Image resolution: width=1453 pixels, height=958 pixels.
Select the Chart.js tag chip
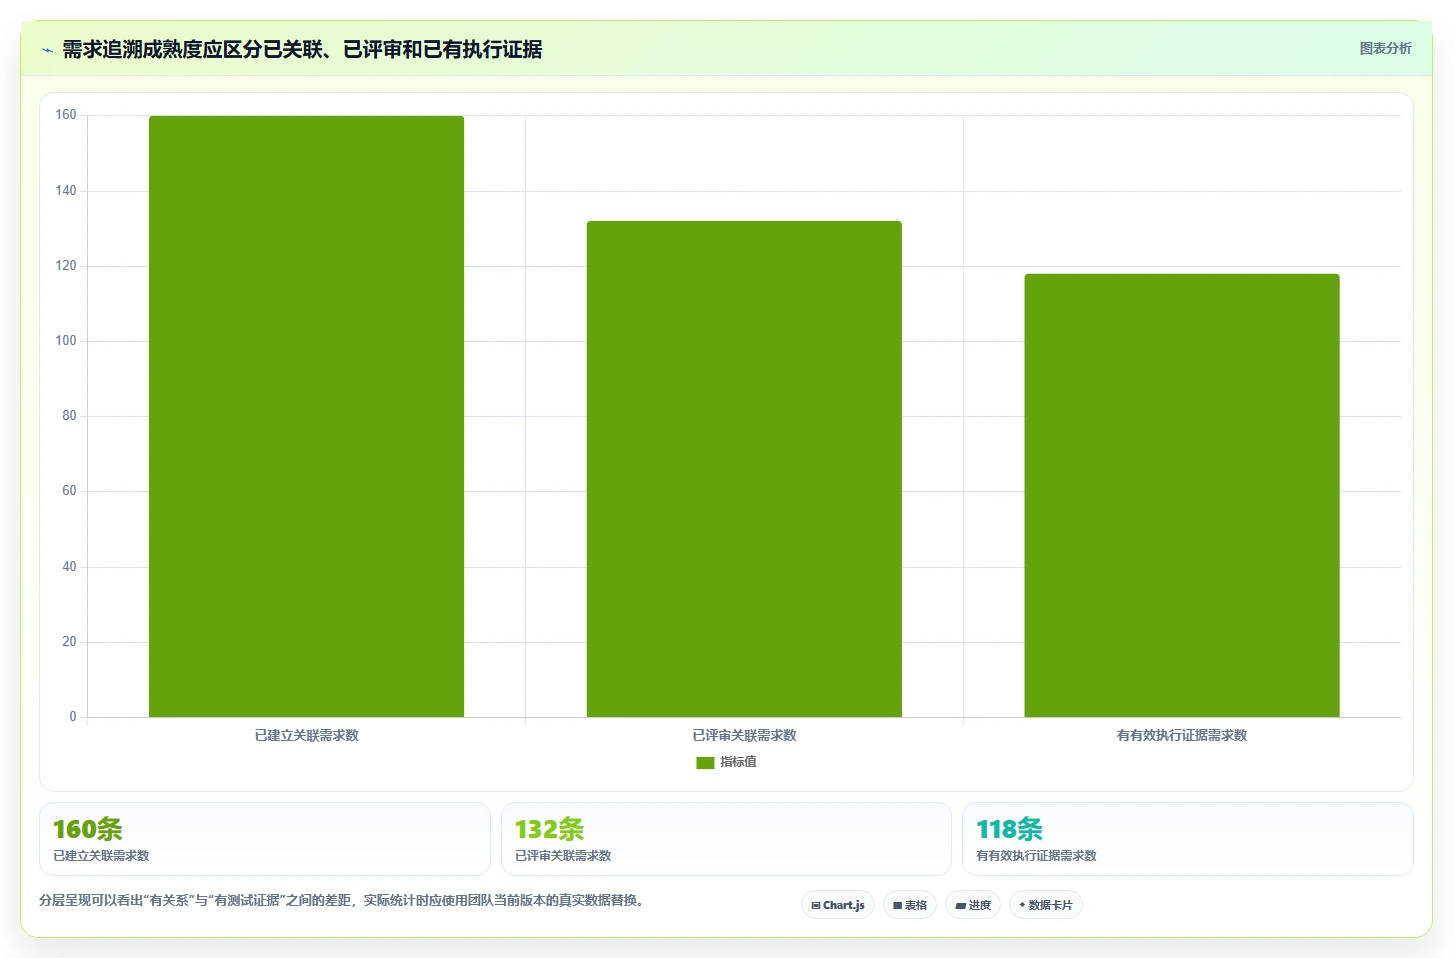tap(838, 905)
